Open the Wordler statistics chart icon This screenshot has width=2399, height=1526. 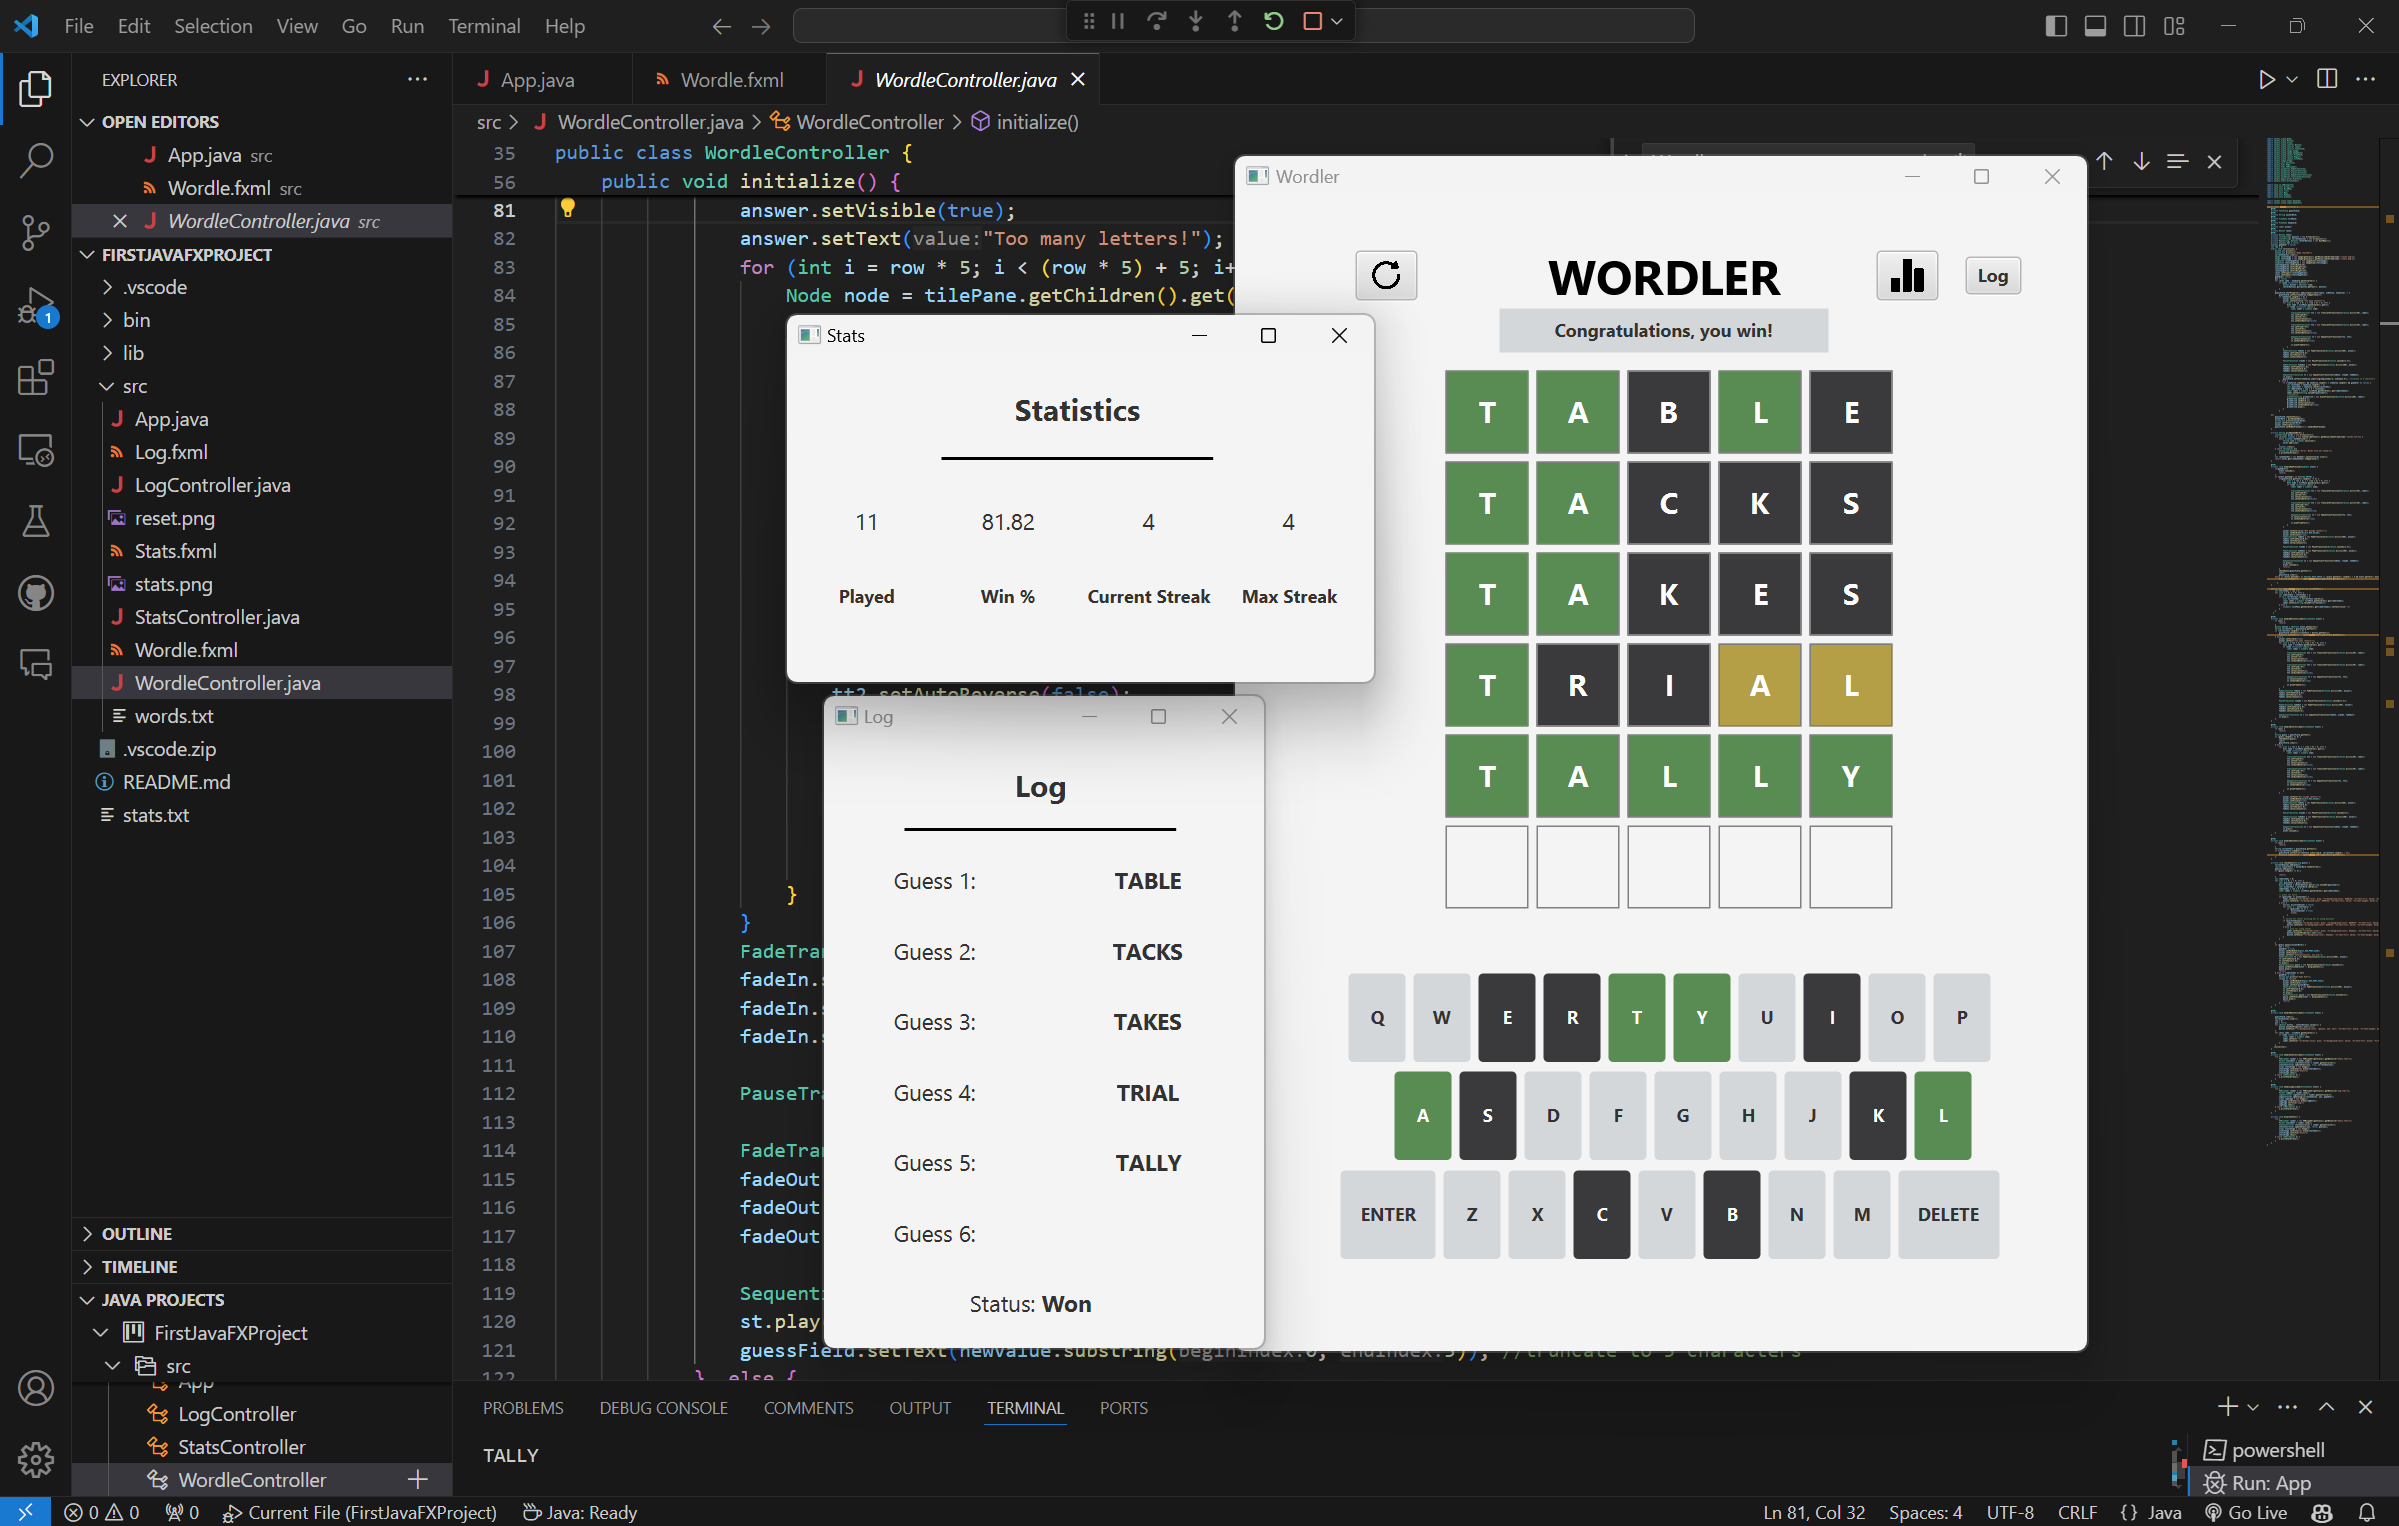[x=1907, y=275]
